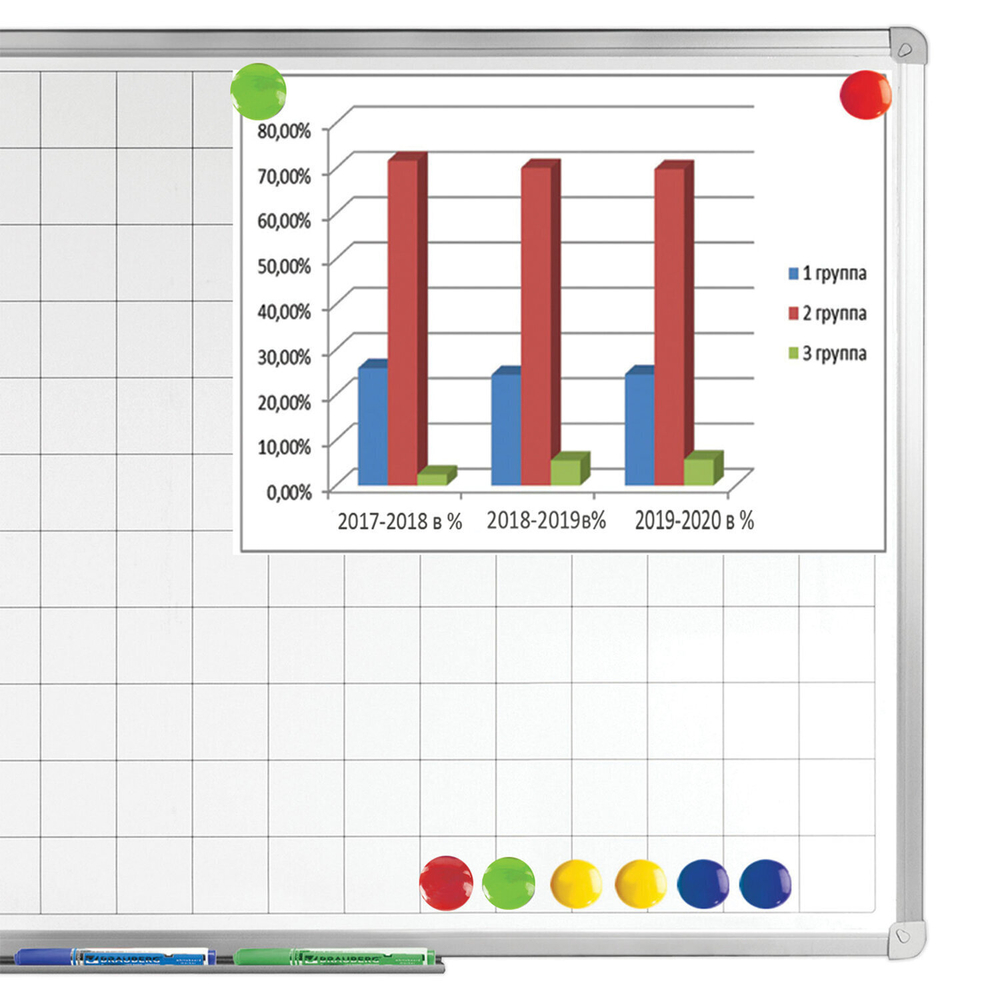This screenshot has height=1000, width=1000.
Task: Select the green Brauberg marker on the tray
Action: click(335, 957)
